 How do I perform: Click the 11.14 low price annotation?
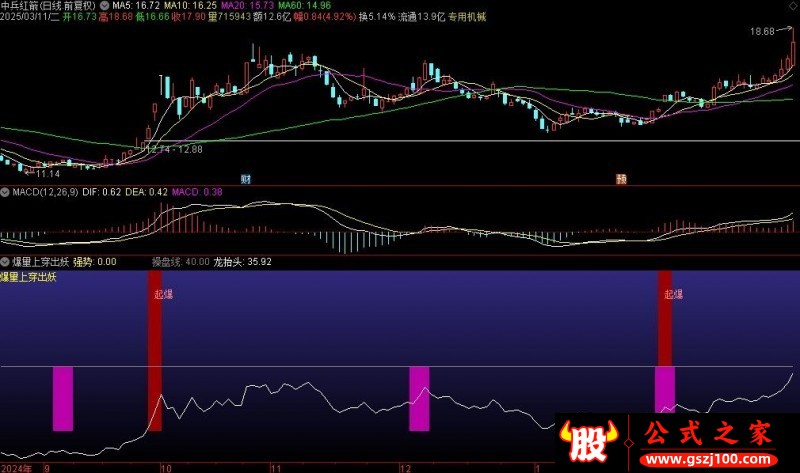pyautogui.click(x=48, y=174)
